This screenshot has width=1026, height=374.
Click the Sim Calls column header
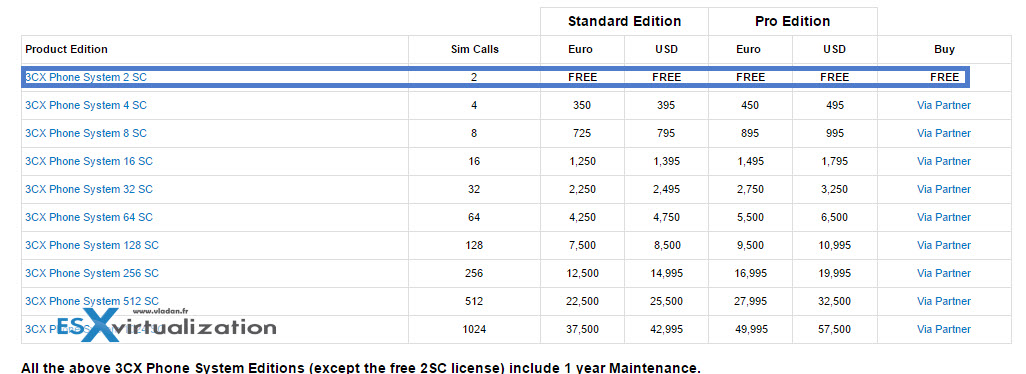(474, 49)
